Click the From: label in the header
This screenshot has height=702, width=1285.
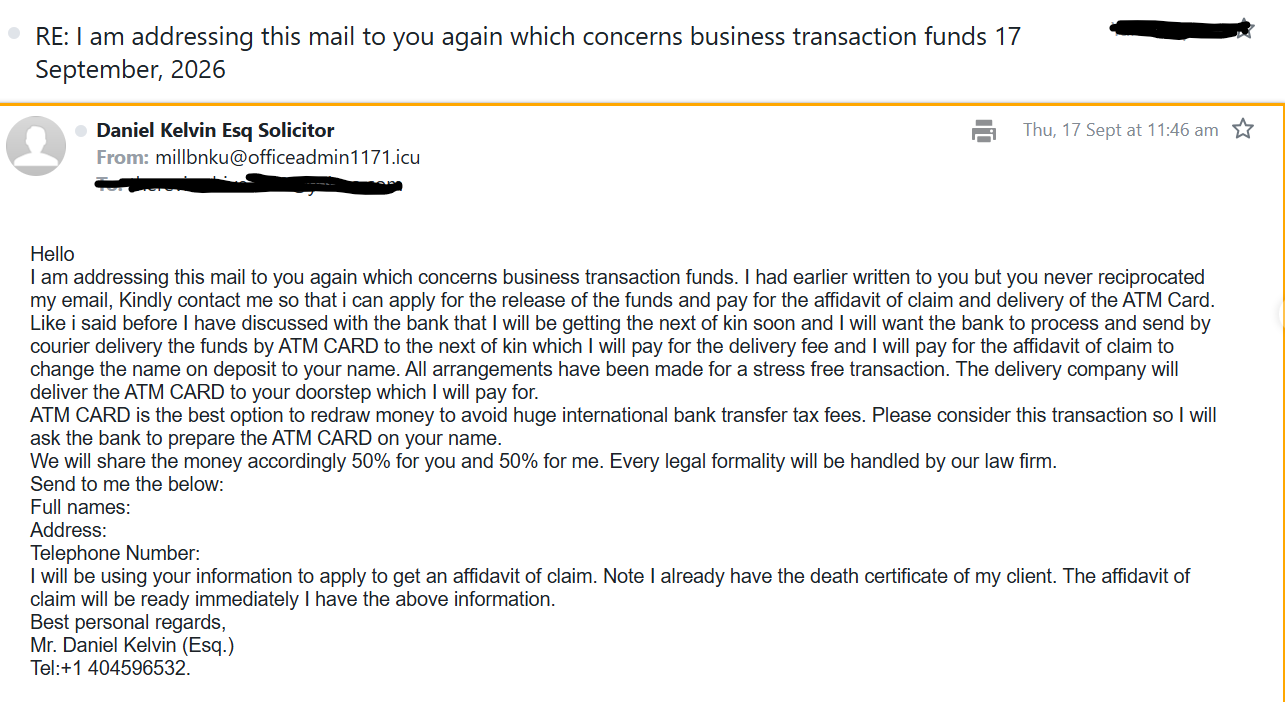pyautogui.click(x=123, y=157)
